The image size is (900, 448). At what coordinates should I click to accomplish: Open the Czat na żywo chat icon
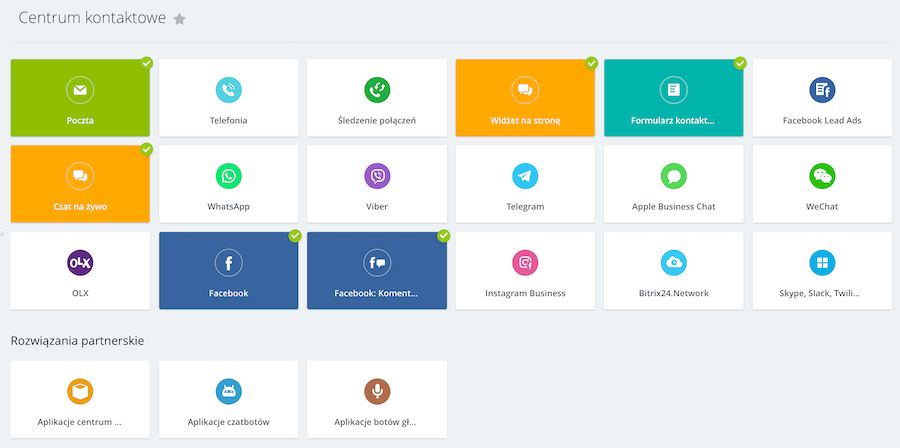tap(80, 176)
